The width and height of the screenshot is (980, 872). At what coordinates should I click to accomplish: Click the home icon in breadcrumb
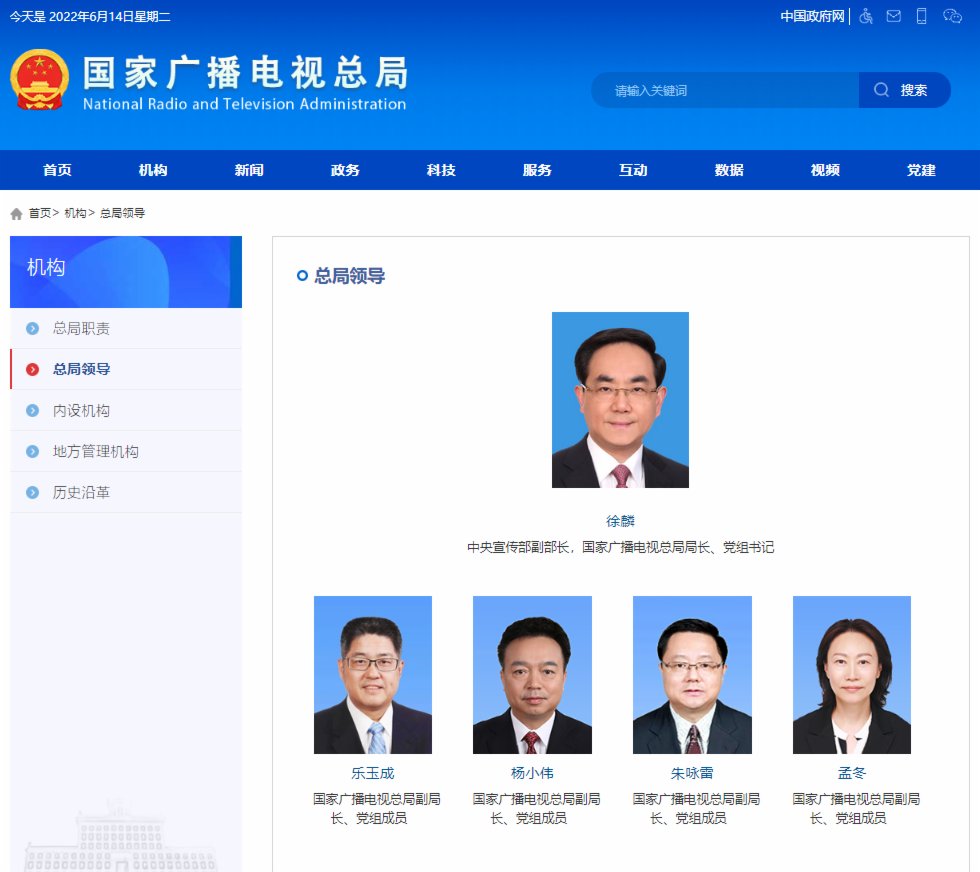click(x=16, y=214)
